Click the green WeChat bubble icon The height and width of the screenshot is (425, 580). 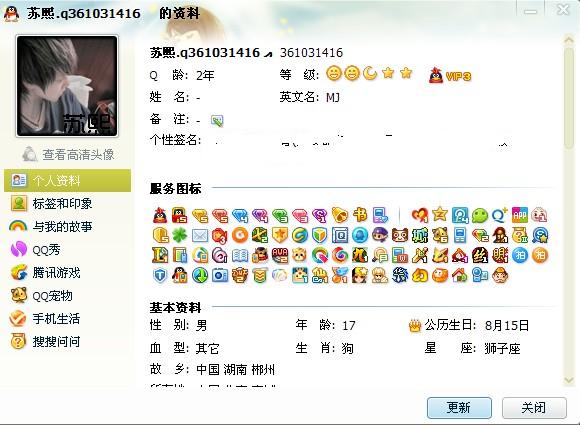click(x=480, y=215)
